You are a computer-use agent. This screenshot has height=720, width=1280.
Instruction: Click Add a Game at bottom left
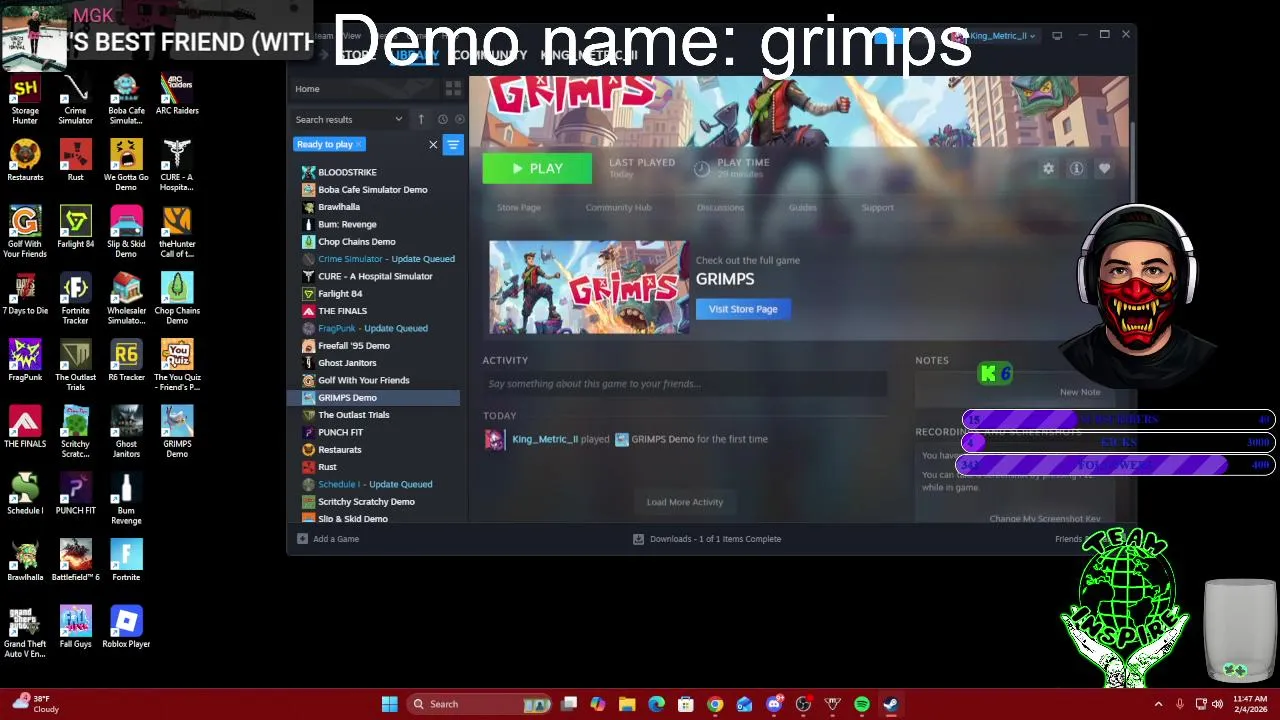(x=327, y=539)
